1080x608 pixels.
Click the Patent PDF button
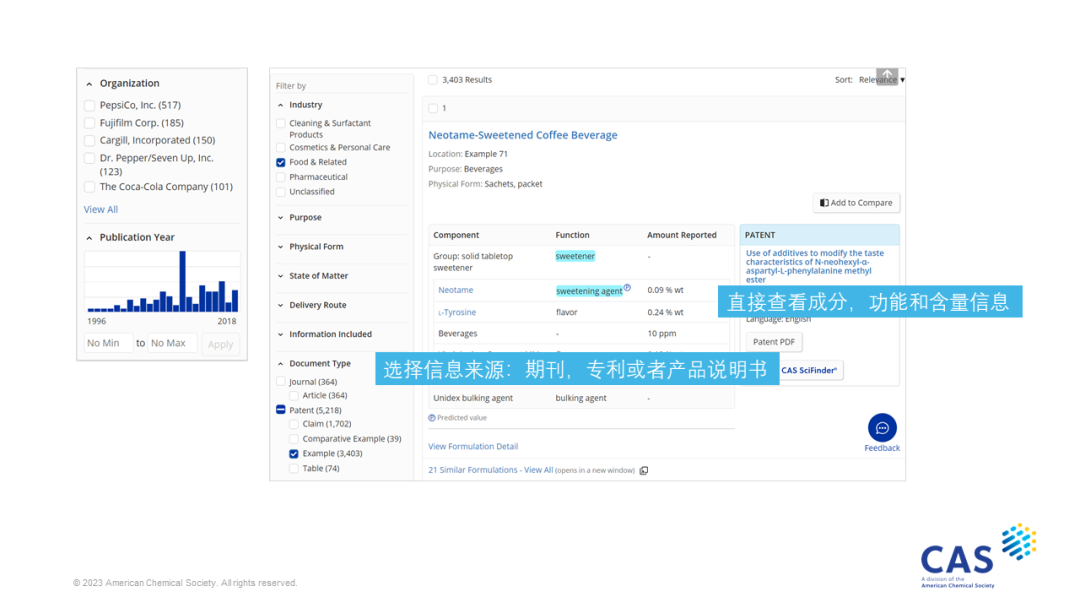point(773,342)
